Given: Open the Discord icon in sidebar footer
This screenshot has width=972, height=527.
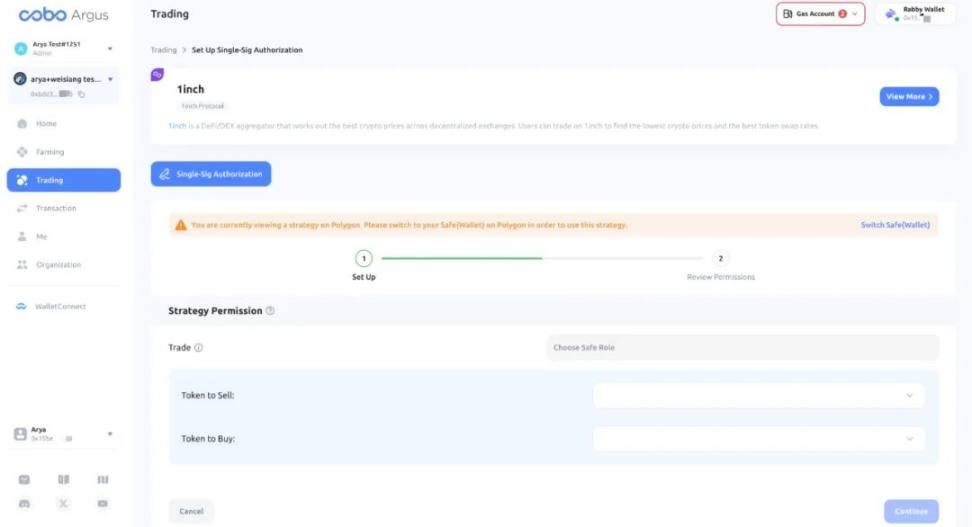Looking at the screenshot, I should click(x=24, y=503).
